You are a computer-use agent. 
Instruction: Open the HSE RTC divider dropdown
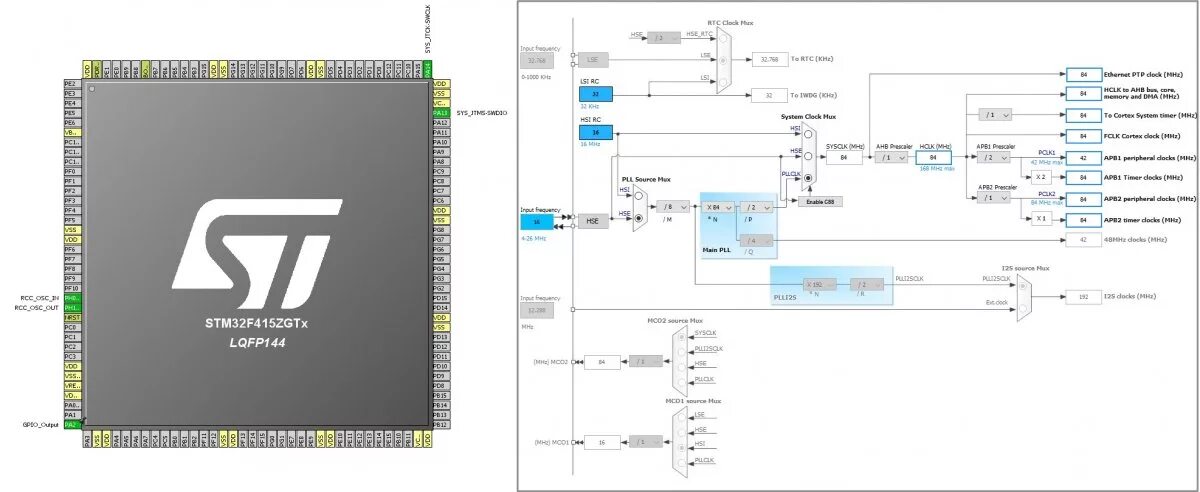point(664,37)
